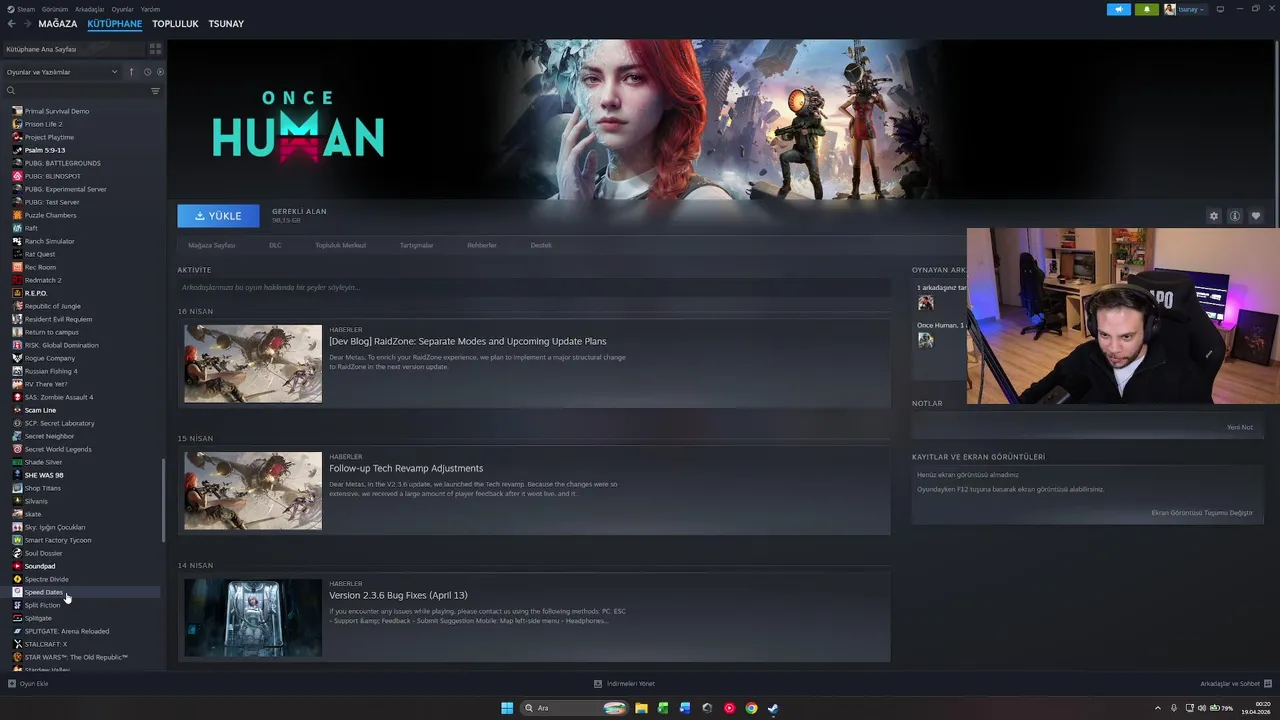
Task: Click the Windows taskbar search box
Action: click(x=576, y=708)
